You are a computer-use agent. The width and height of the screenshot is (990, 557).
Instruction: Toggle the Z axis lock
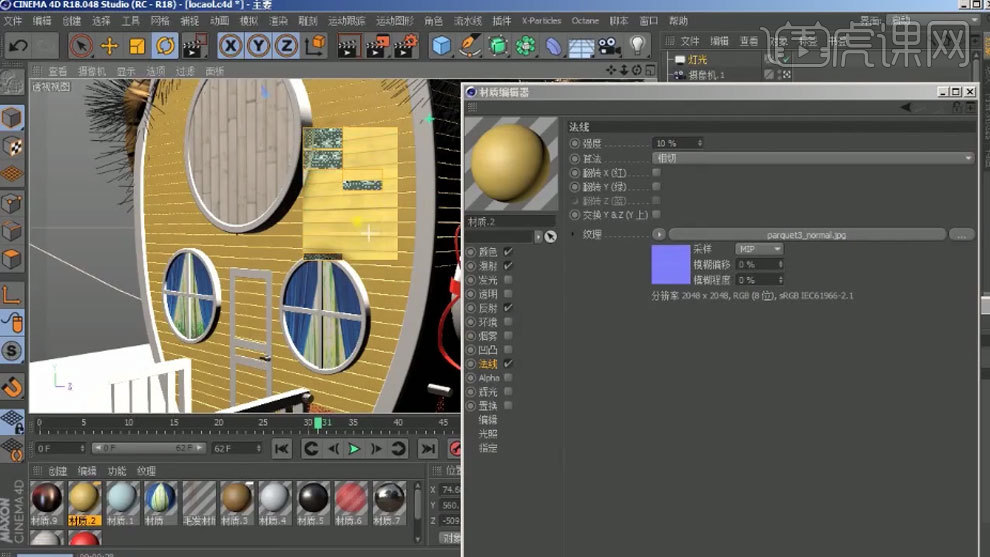(286, 46)
